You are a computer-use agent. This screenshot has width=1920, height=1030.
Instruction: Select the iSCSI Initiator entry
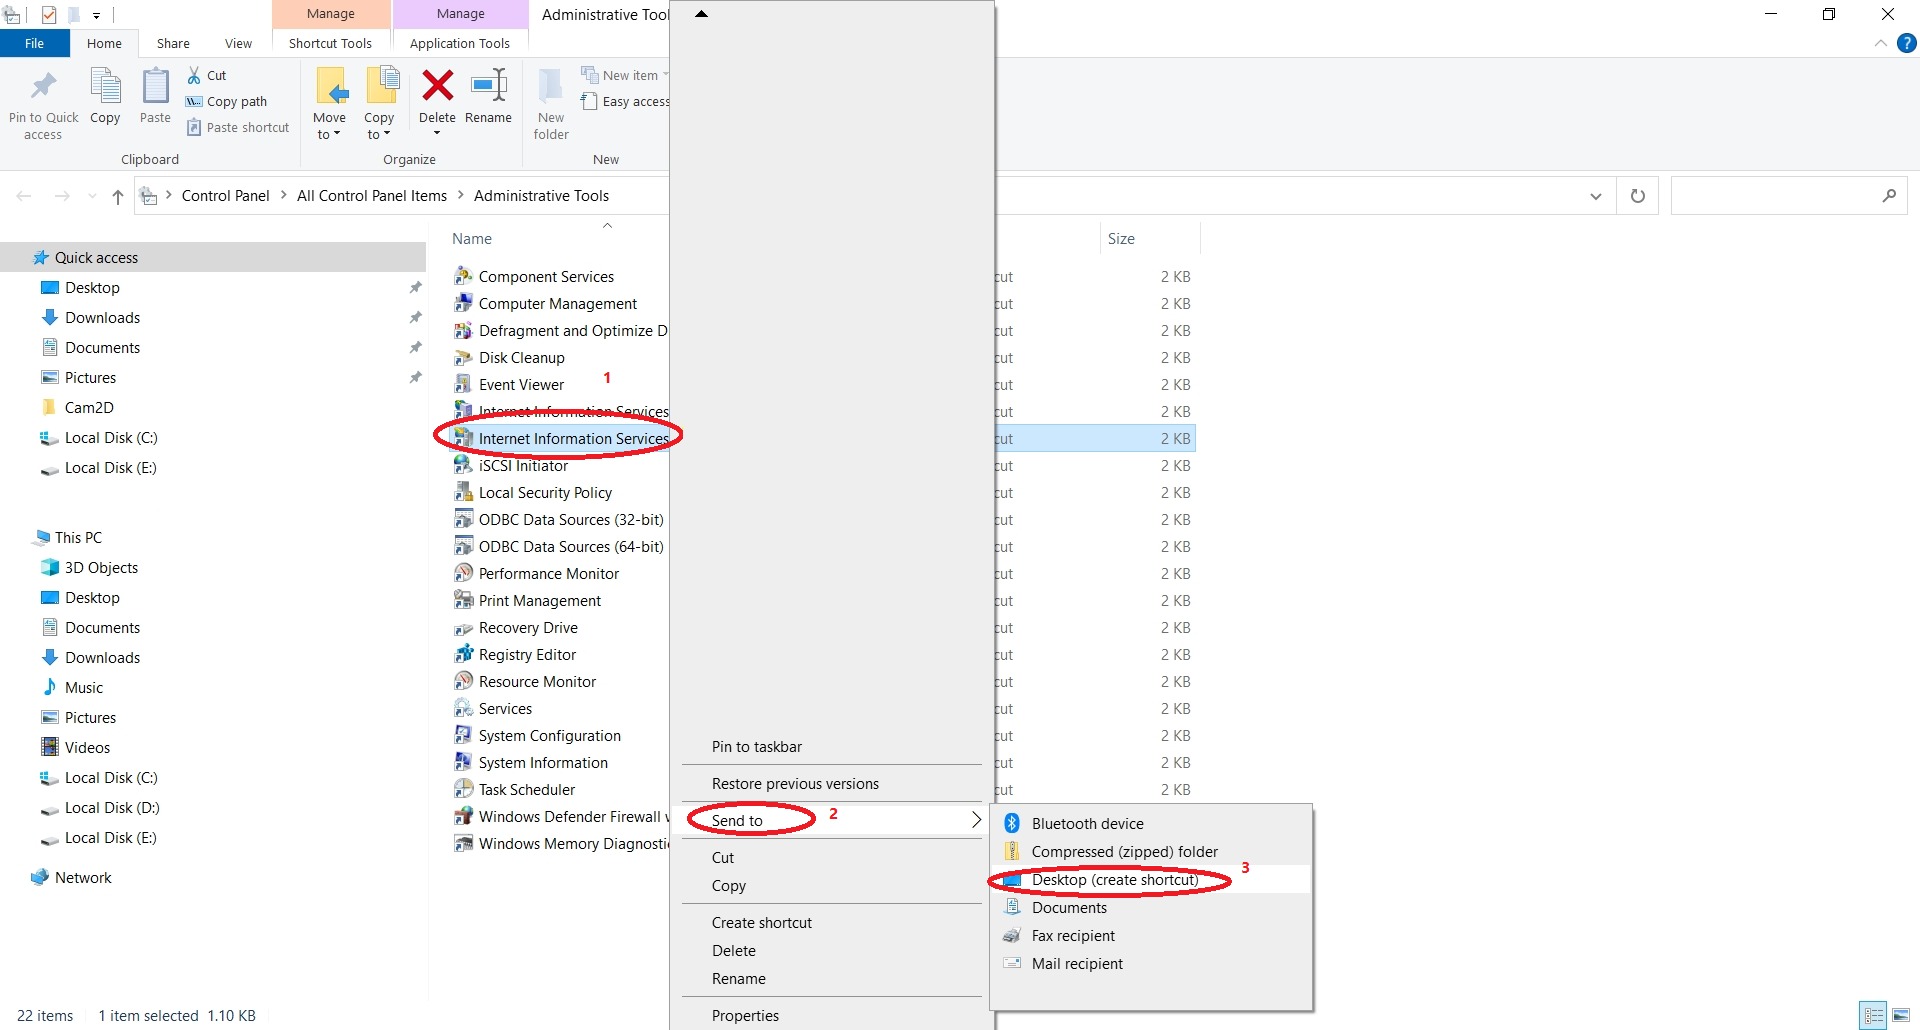523,465
